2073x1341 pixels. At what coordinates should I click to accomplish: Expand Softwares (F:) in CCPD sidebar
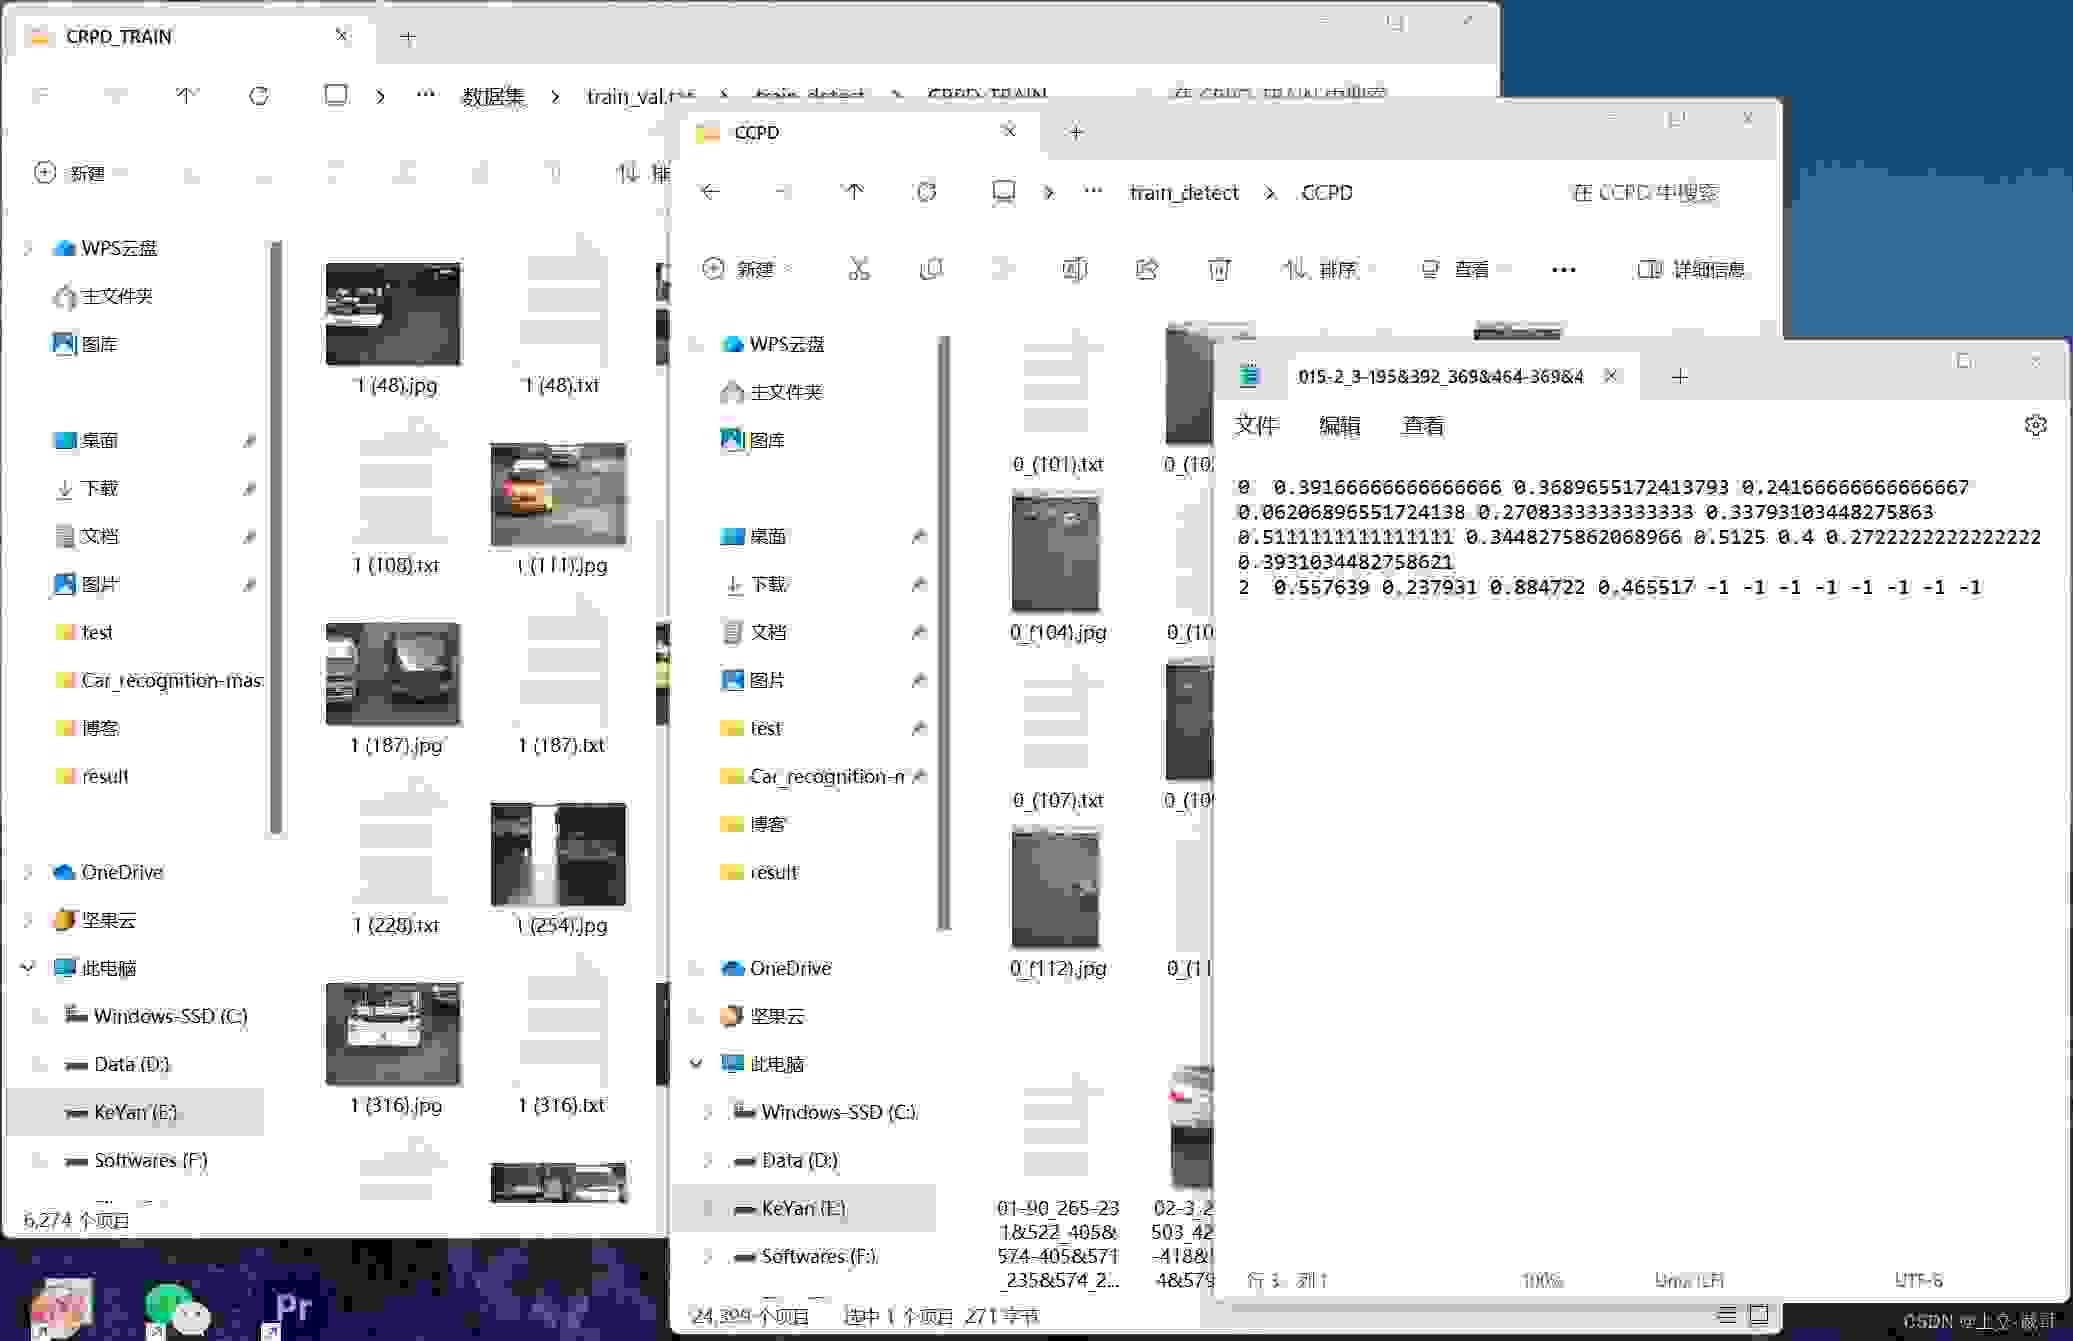[x=708, y=1256]
